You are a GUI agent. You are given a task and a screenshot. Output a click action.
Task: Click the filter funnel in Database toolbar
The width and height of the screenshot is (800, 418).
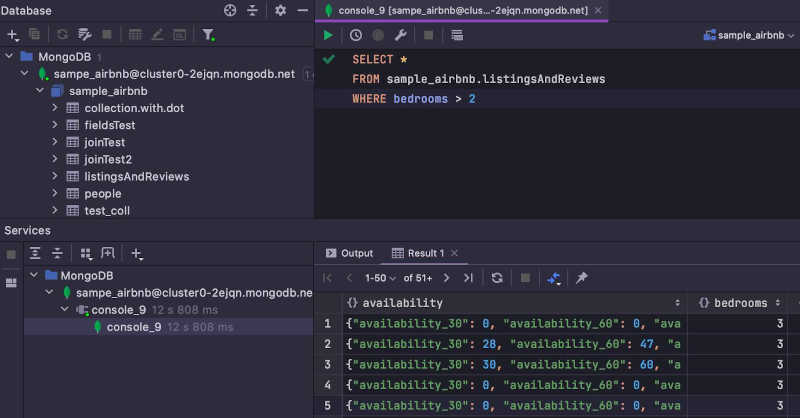click(x=208, y=35)
